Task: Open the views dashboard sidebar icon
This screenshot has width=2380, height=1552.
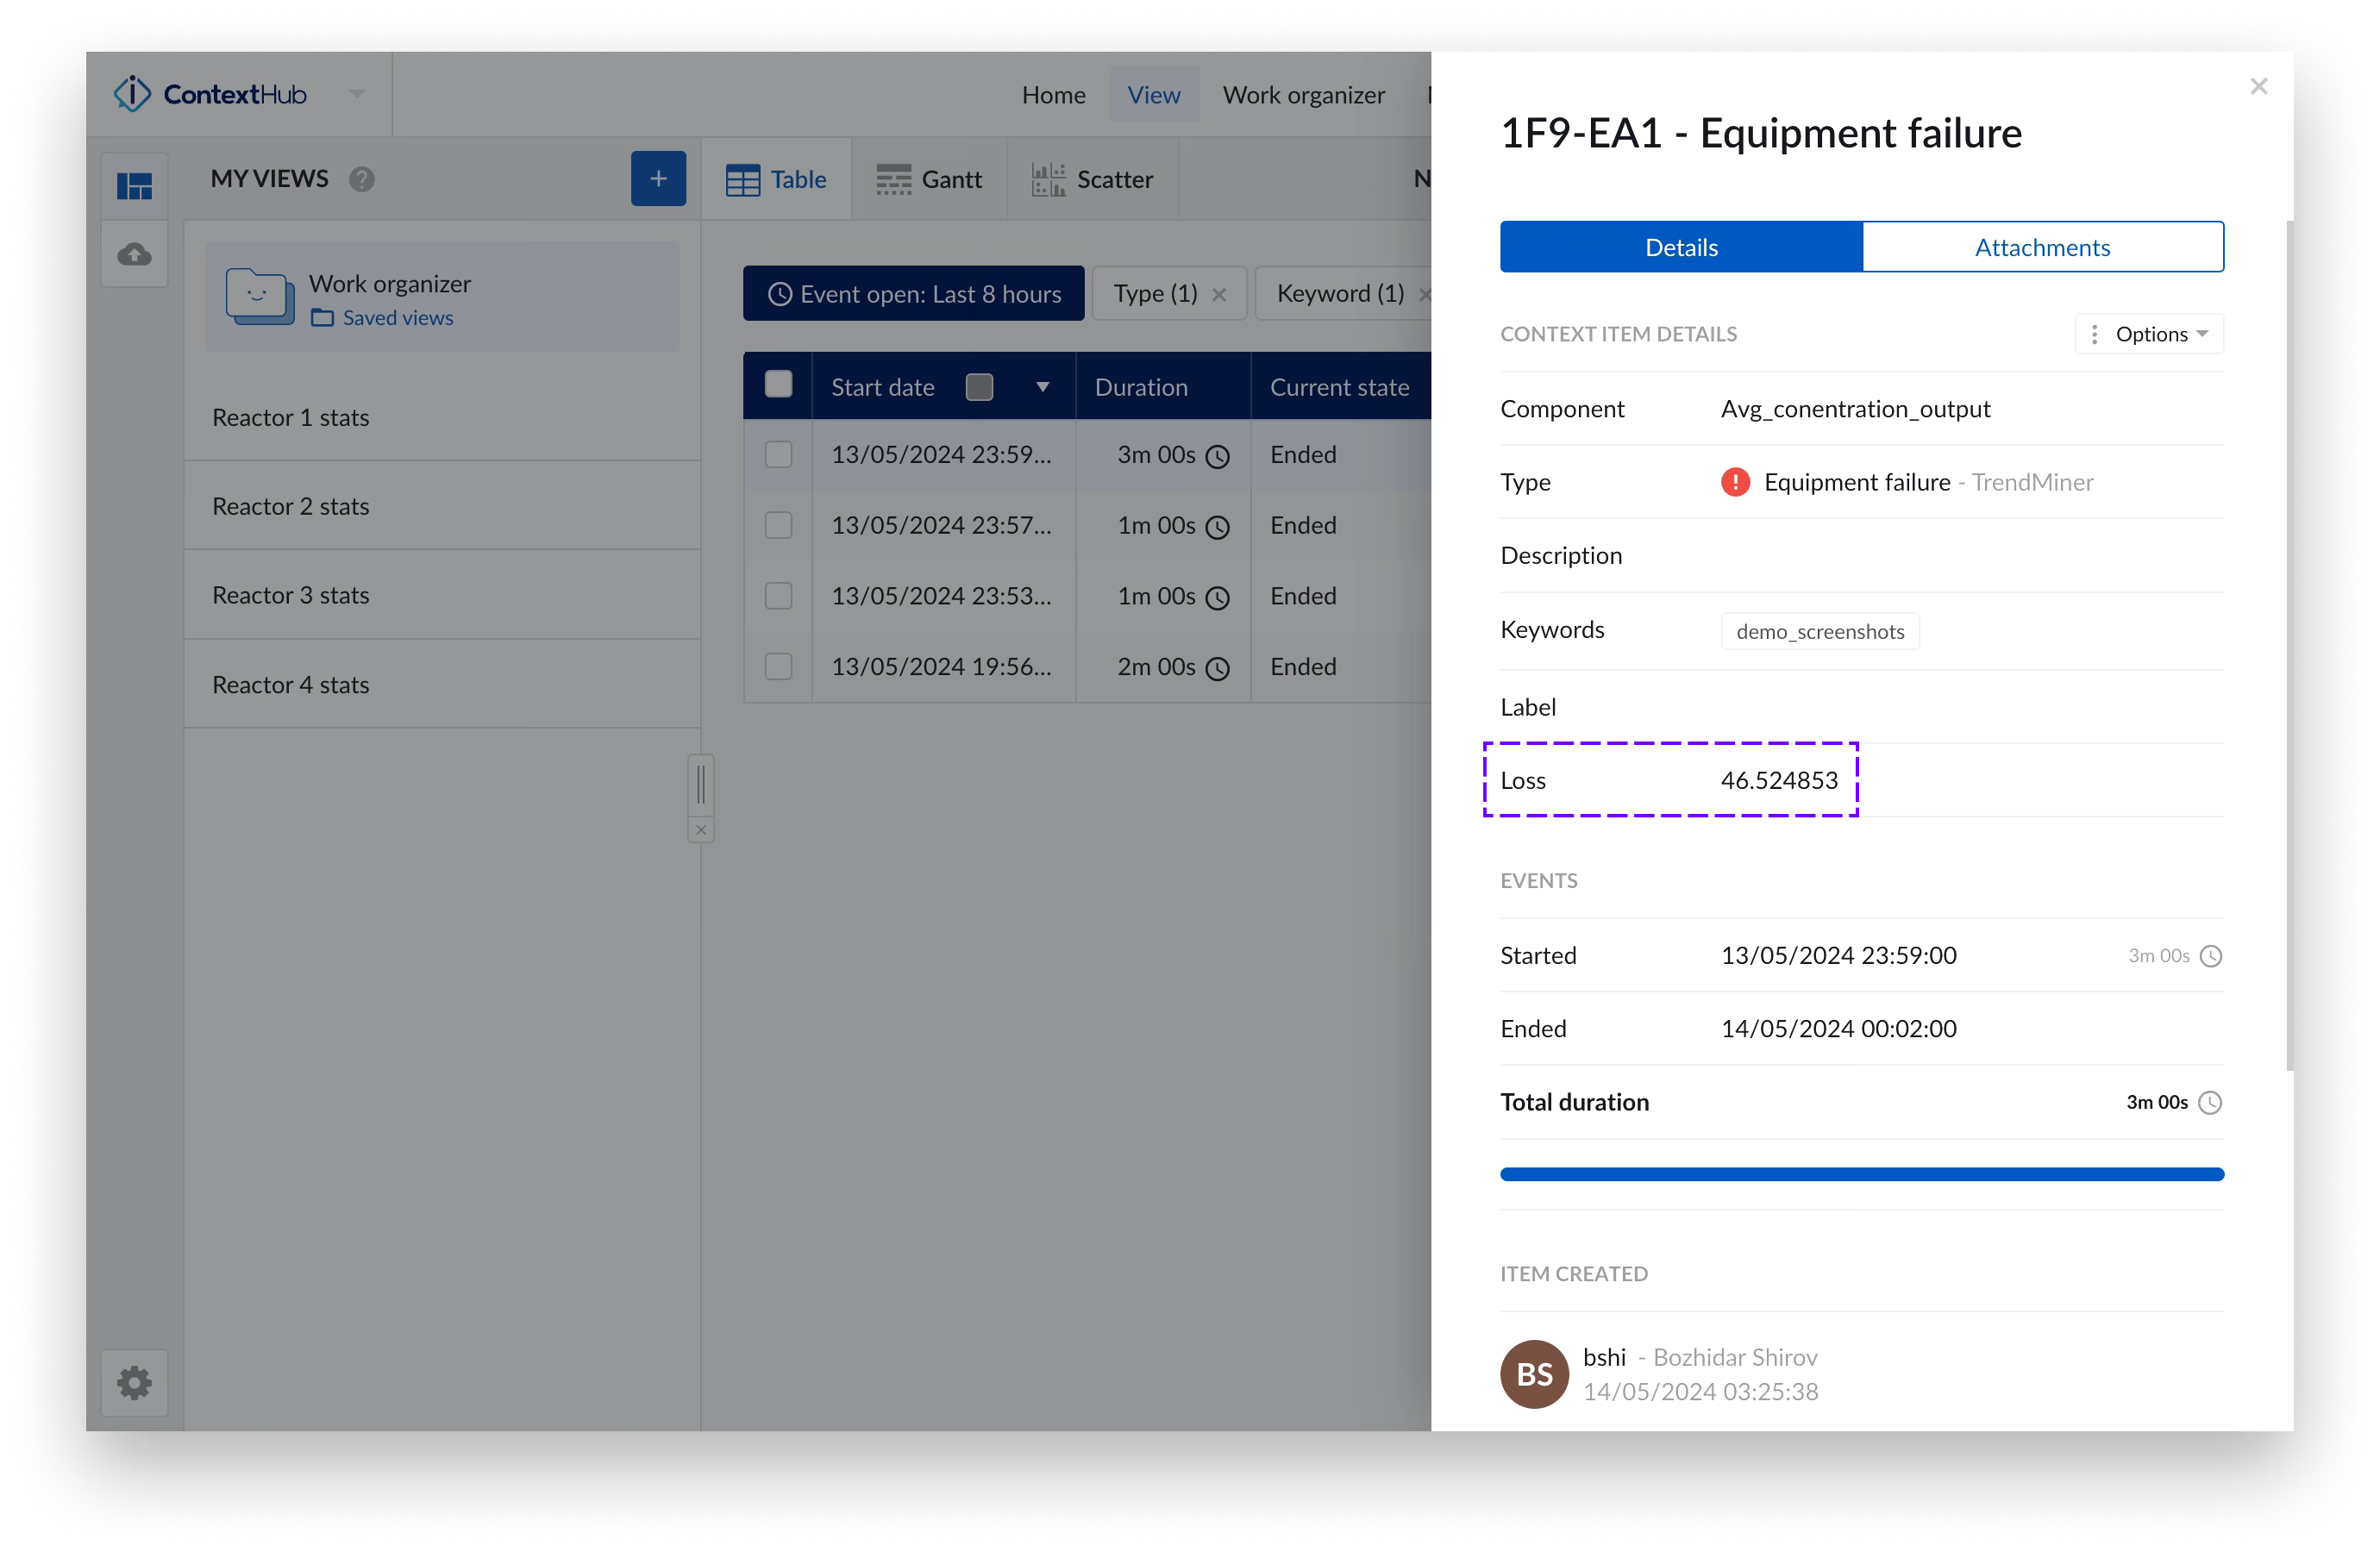Action: 135,185
